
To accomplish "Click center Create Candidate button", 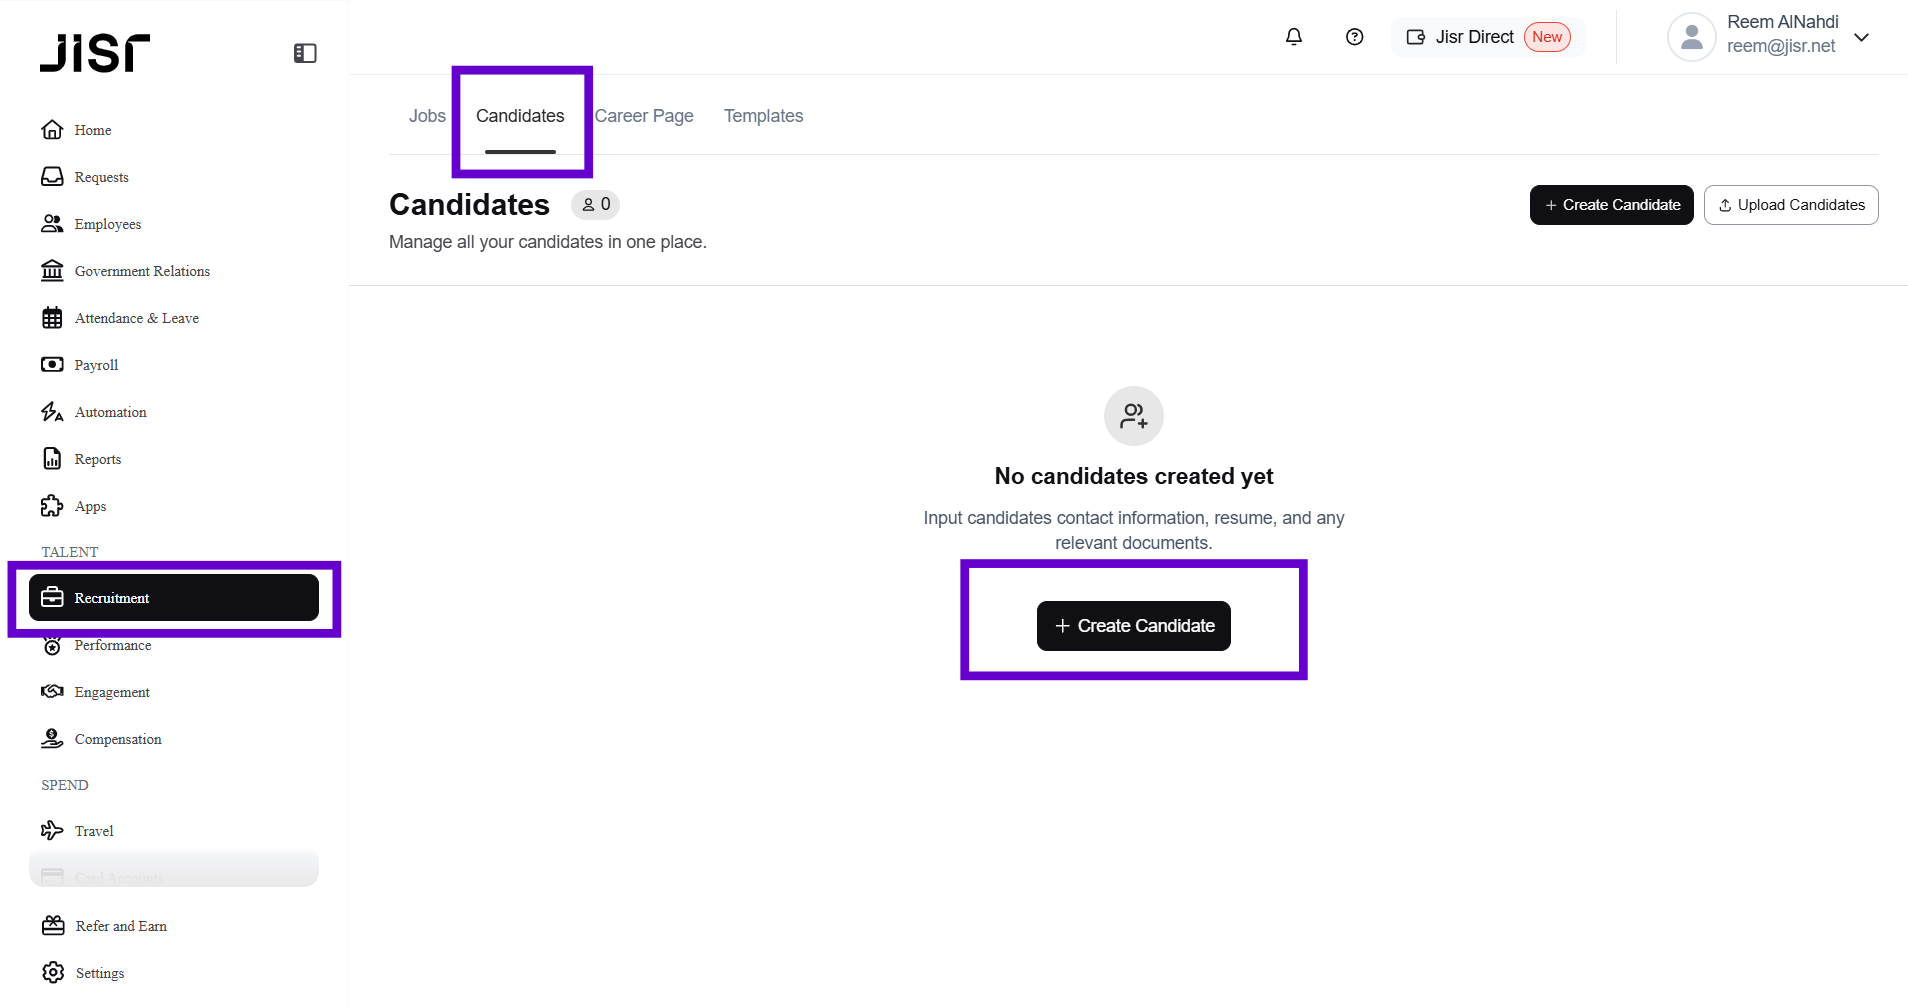I will point(1133,626).
